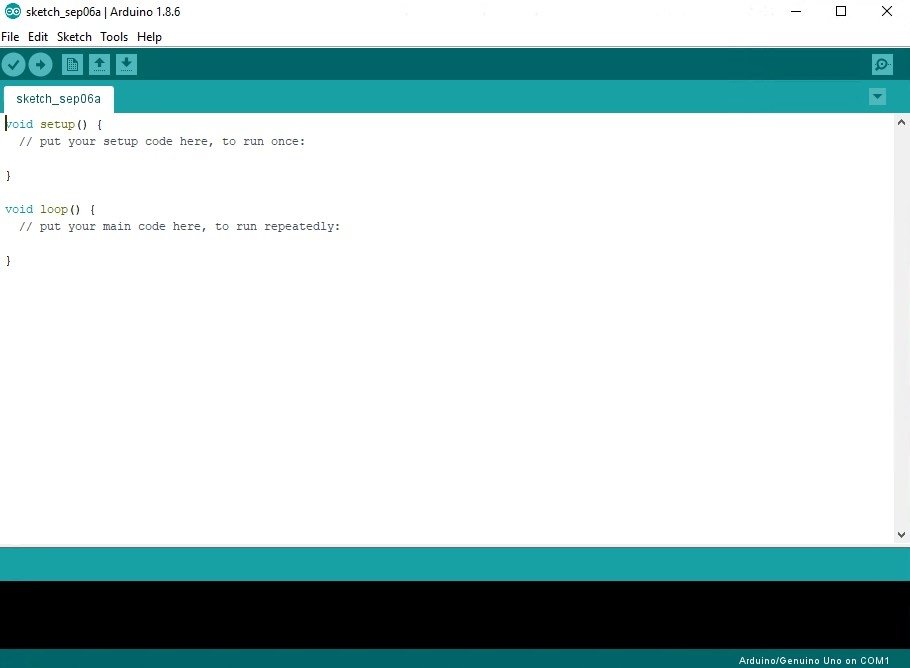Open the tab options dropdown triangle
This screenshot has width=910, height=668.
877,96
